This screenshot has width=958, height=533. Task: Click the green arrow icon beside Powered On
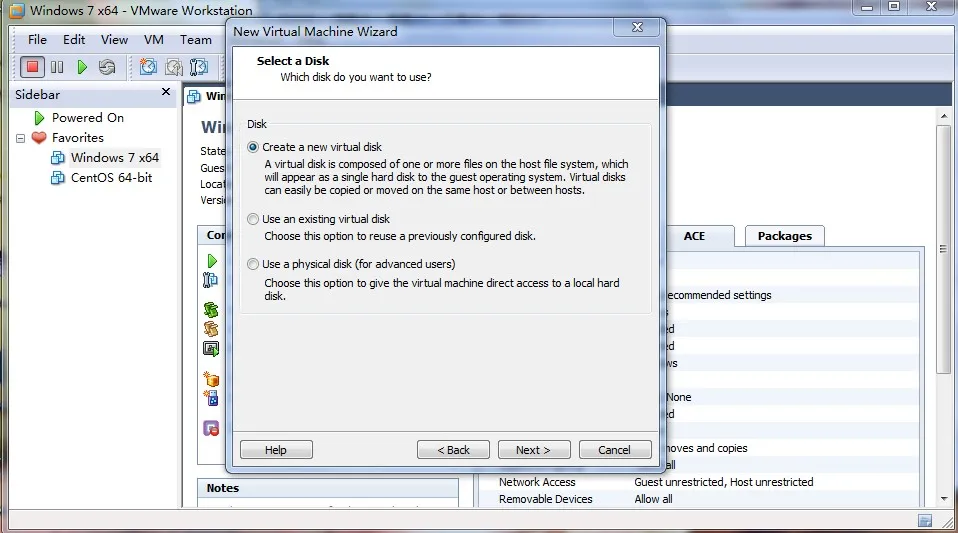pos(39,117)
